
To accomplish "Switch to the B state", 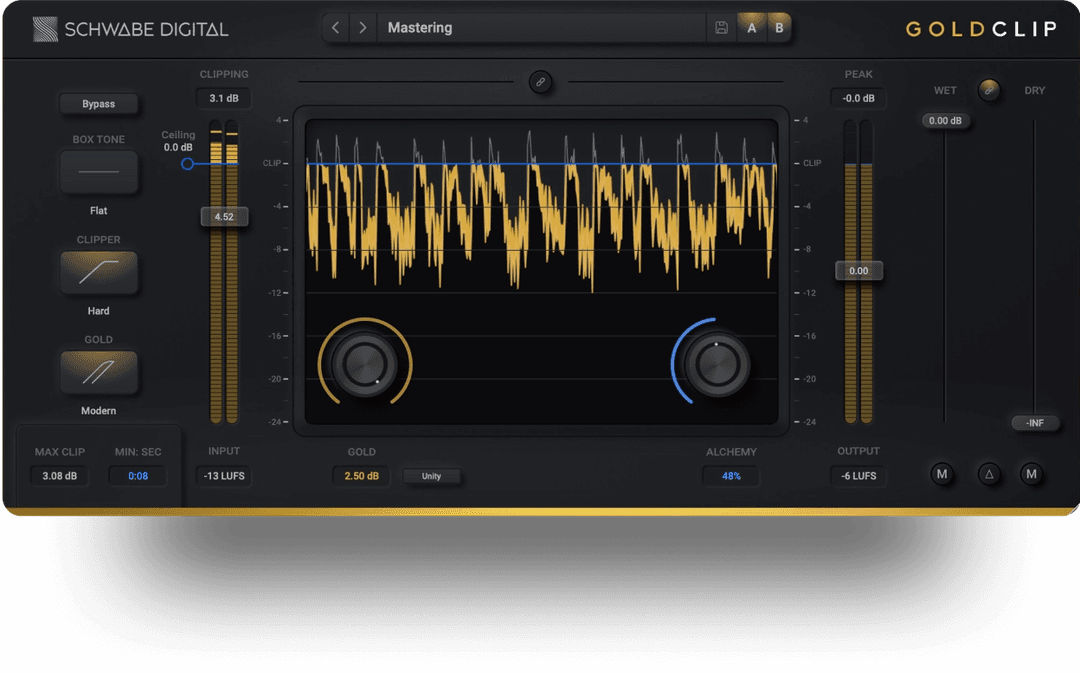I will [779, 28].
